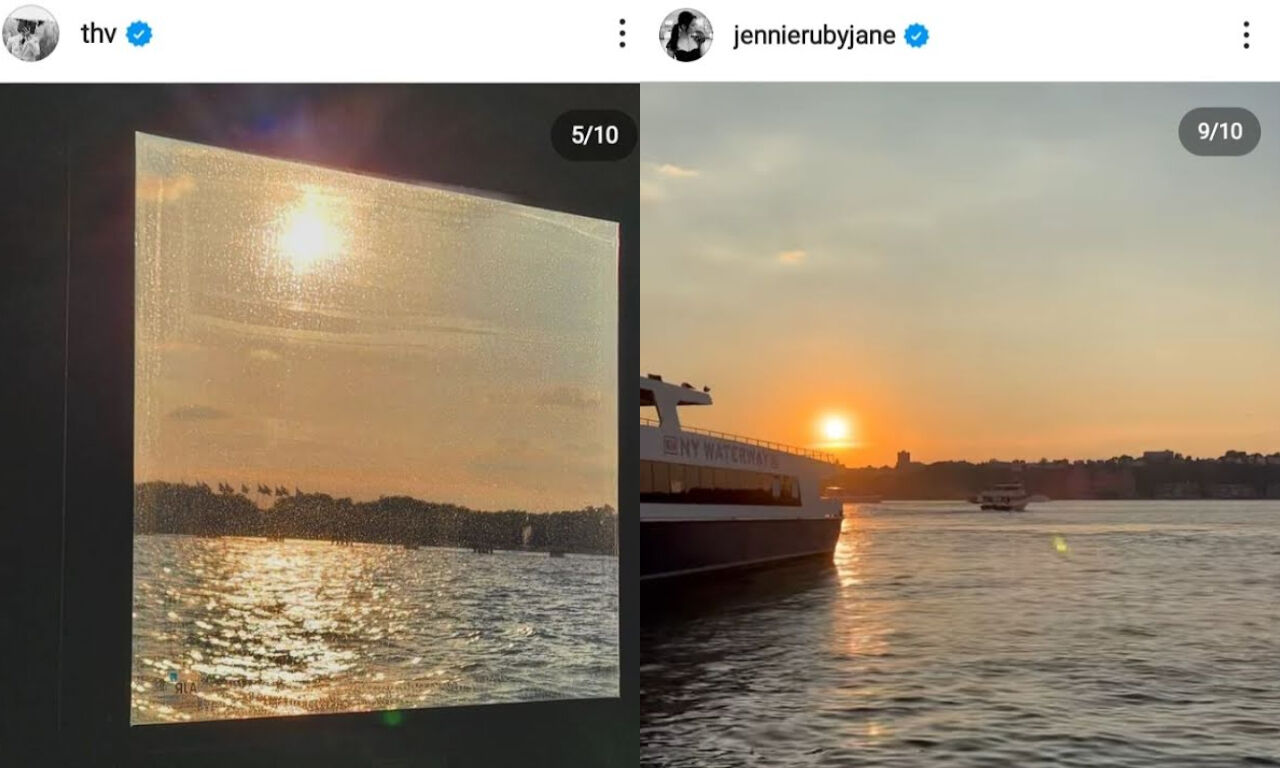Open the more options menu on thv's post
The width and height of the screenshot is (1280, 768).
(622, 34)
